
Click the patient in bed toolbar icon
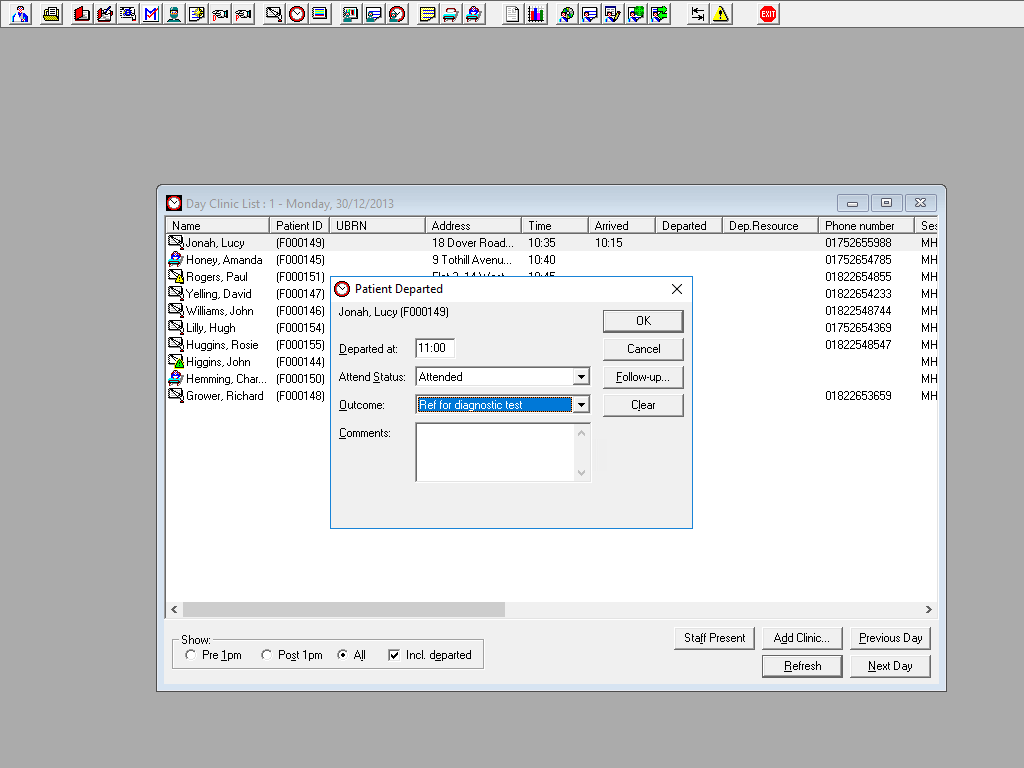pos(473,14)
